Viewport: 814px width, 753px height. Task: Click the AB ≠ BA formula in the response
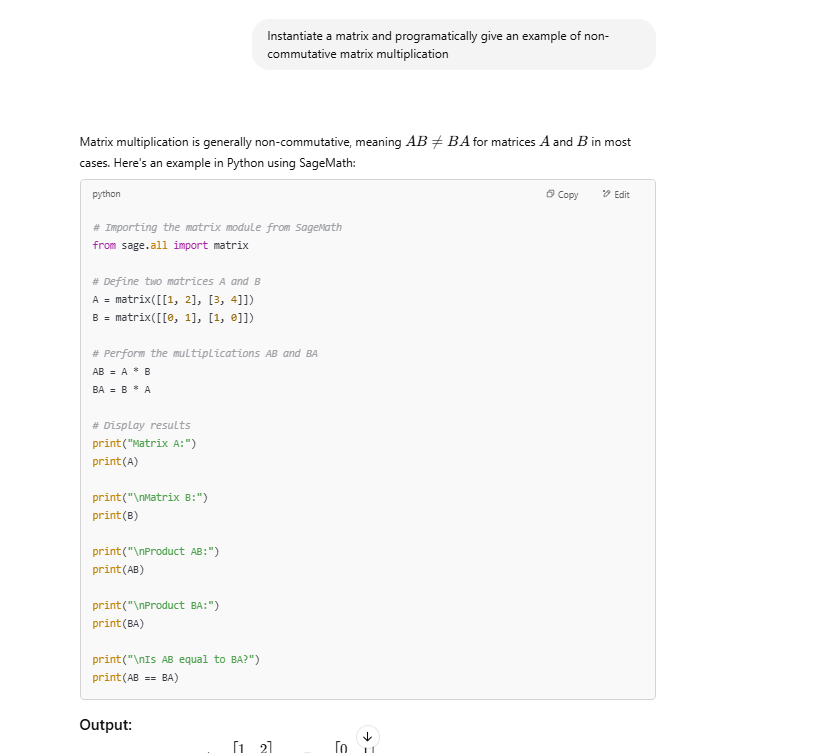click(438, 141)
